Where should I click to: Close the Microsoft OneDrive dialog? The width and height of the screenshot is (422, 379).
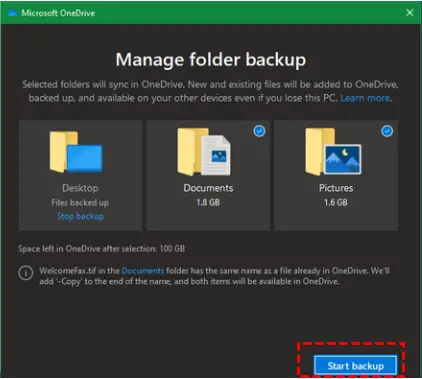pos(410,13)
